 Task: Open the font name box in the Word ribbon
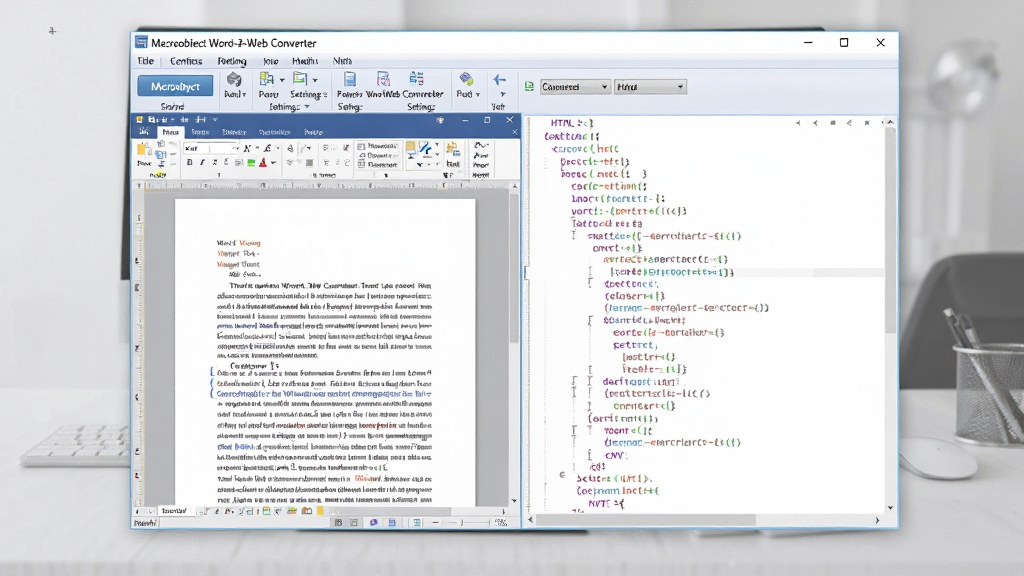211,148
